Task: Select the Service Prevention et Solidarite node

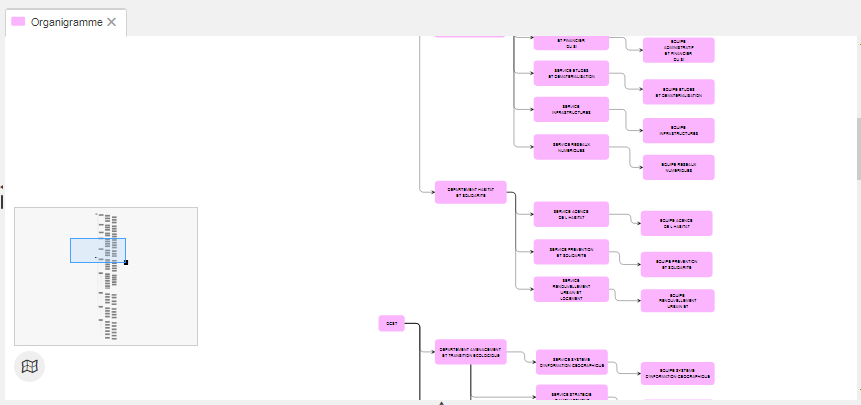Action: pos(571,252)
